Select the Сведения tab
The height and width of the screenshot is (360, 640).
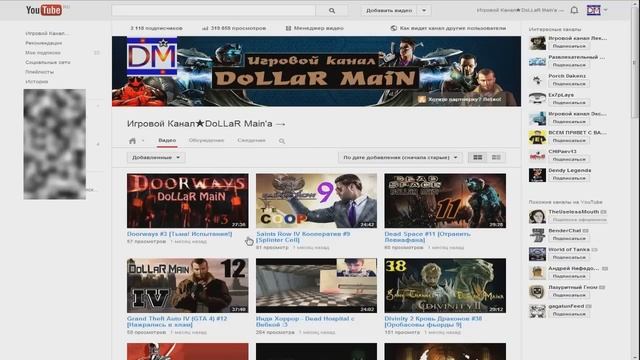click(x=251, y=140)
